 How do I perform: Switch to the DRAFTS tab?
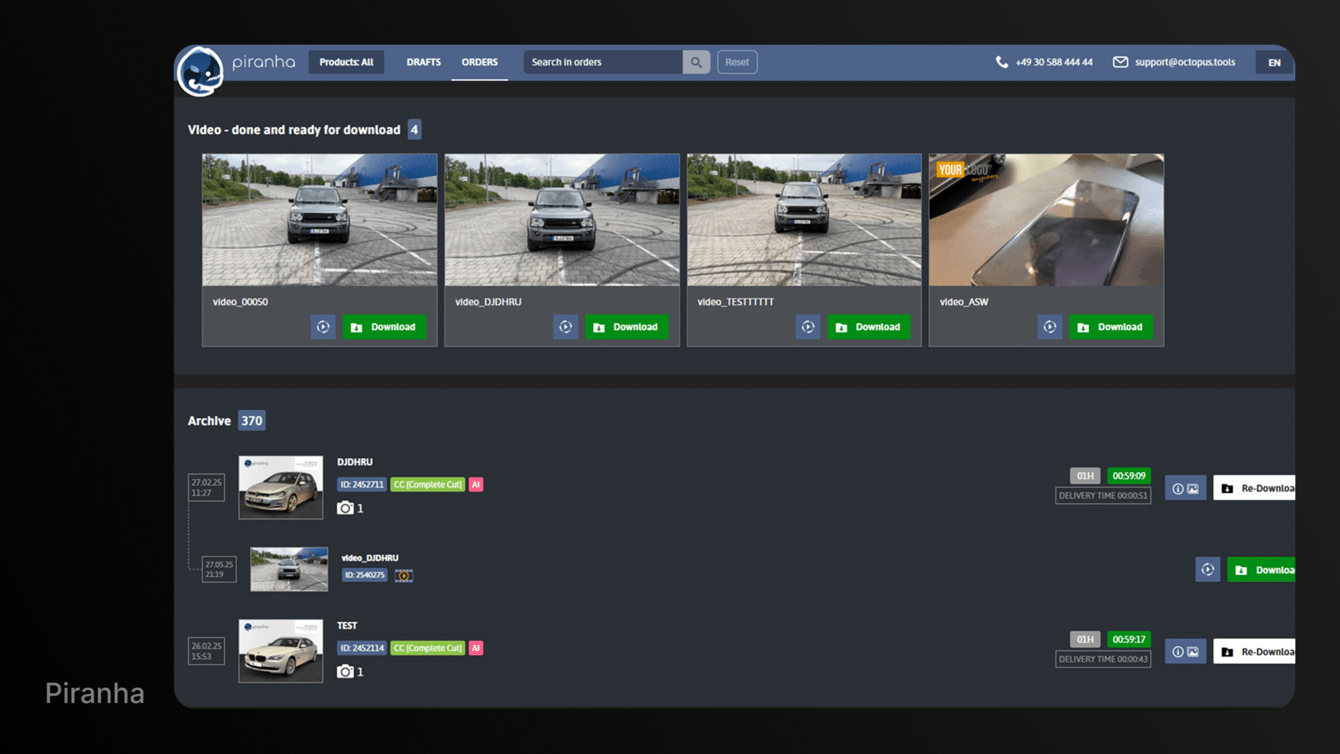423,62
